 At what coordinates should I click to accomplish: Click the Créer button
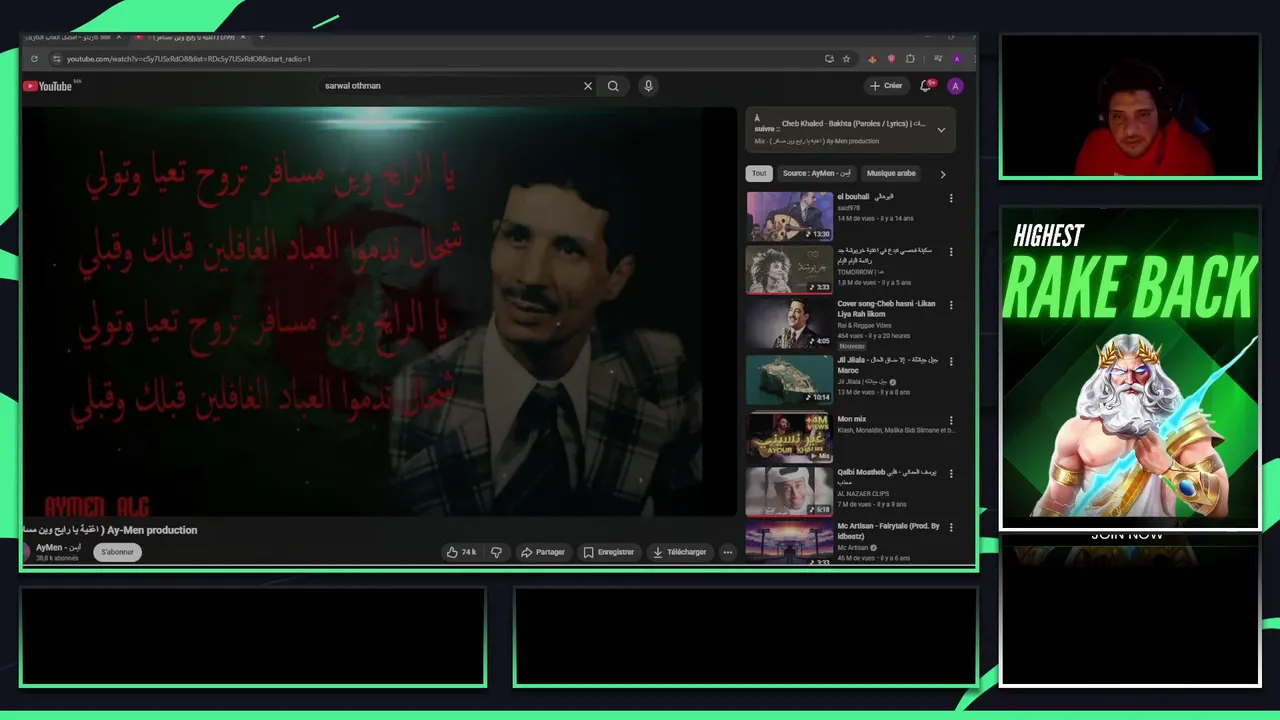[886, 86]
